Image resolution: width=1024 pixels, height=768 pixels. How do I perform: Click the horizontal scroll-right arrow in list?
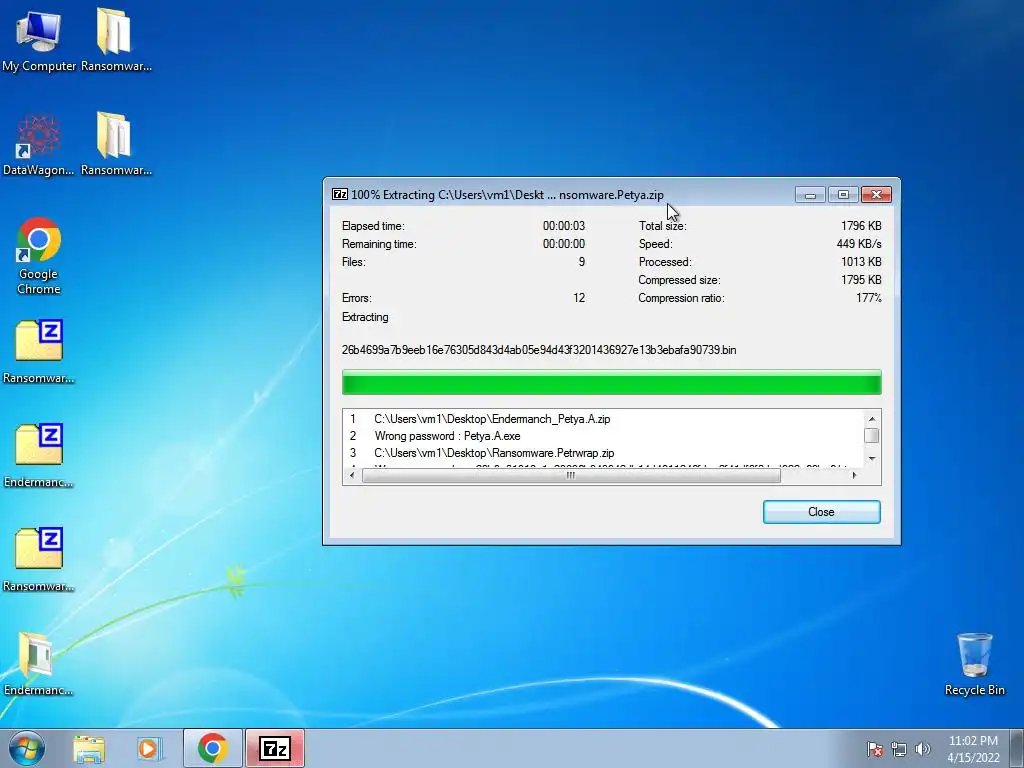click(x=854, y=475)
